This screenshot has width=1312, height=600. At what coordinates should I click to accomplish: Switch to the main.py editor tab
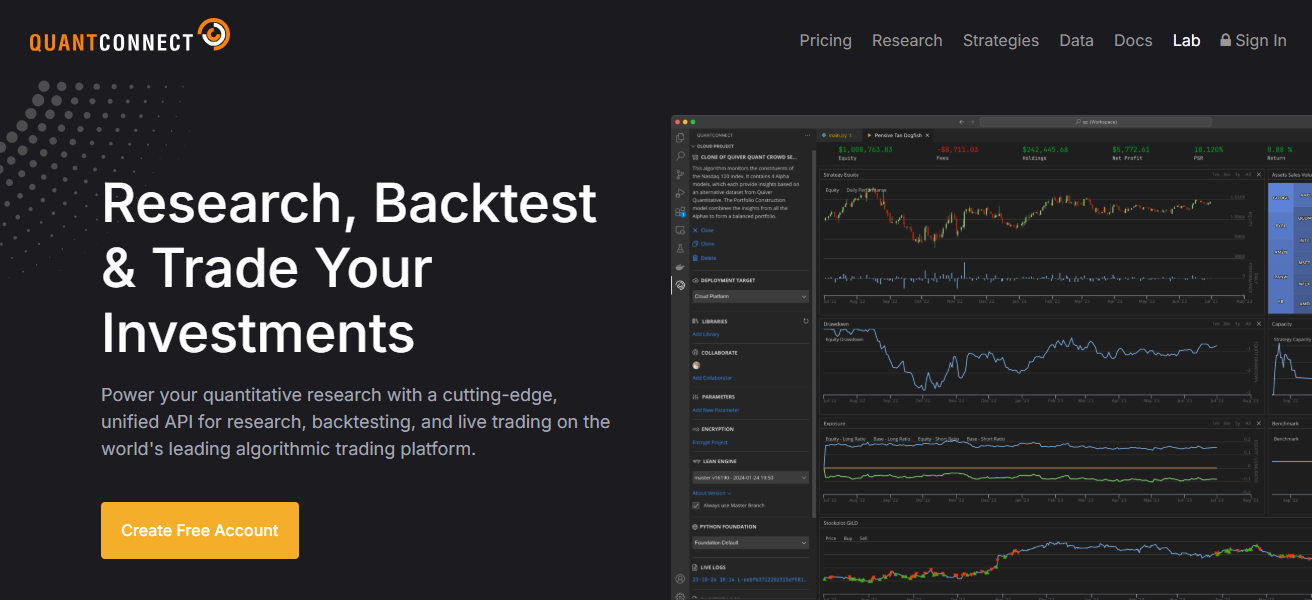click(x=838, y=135)
